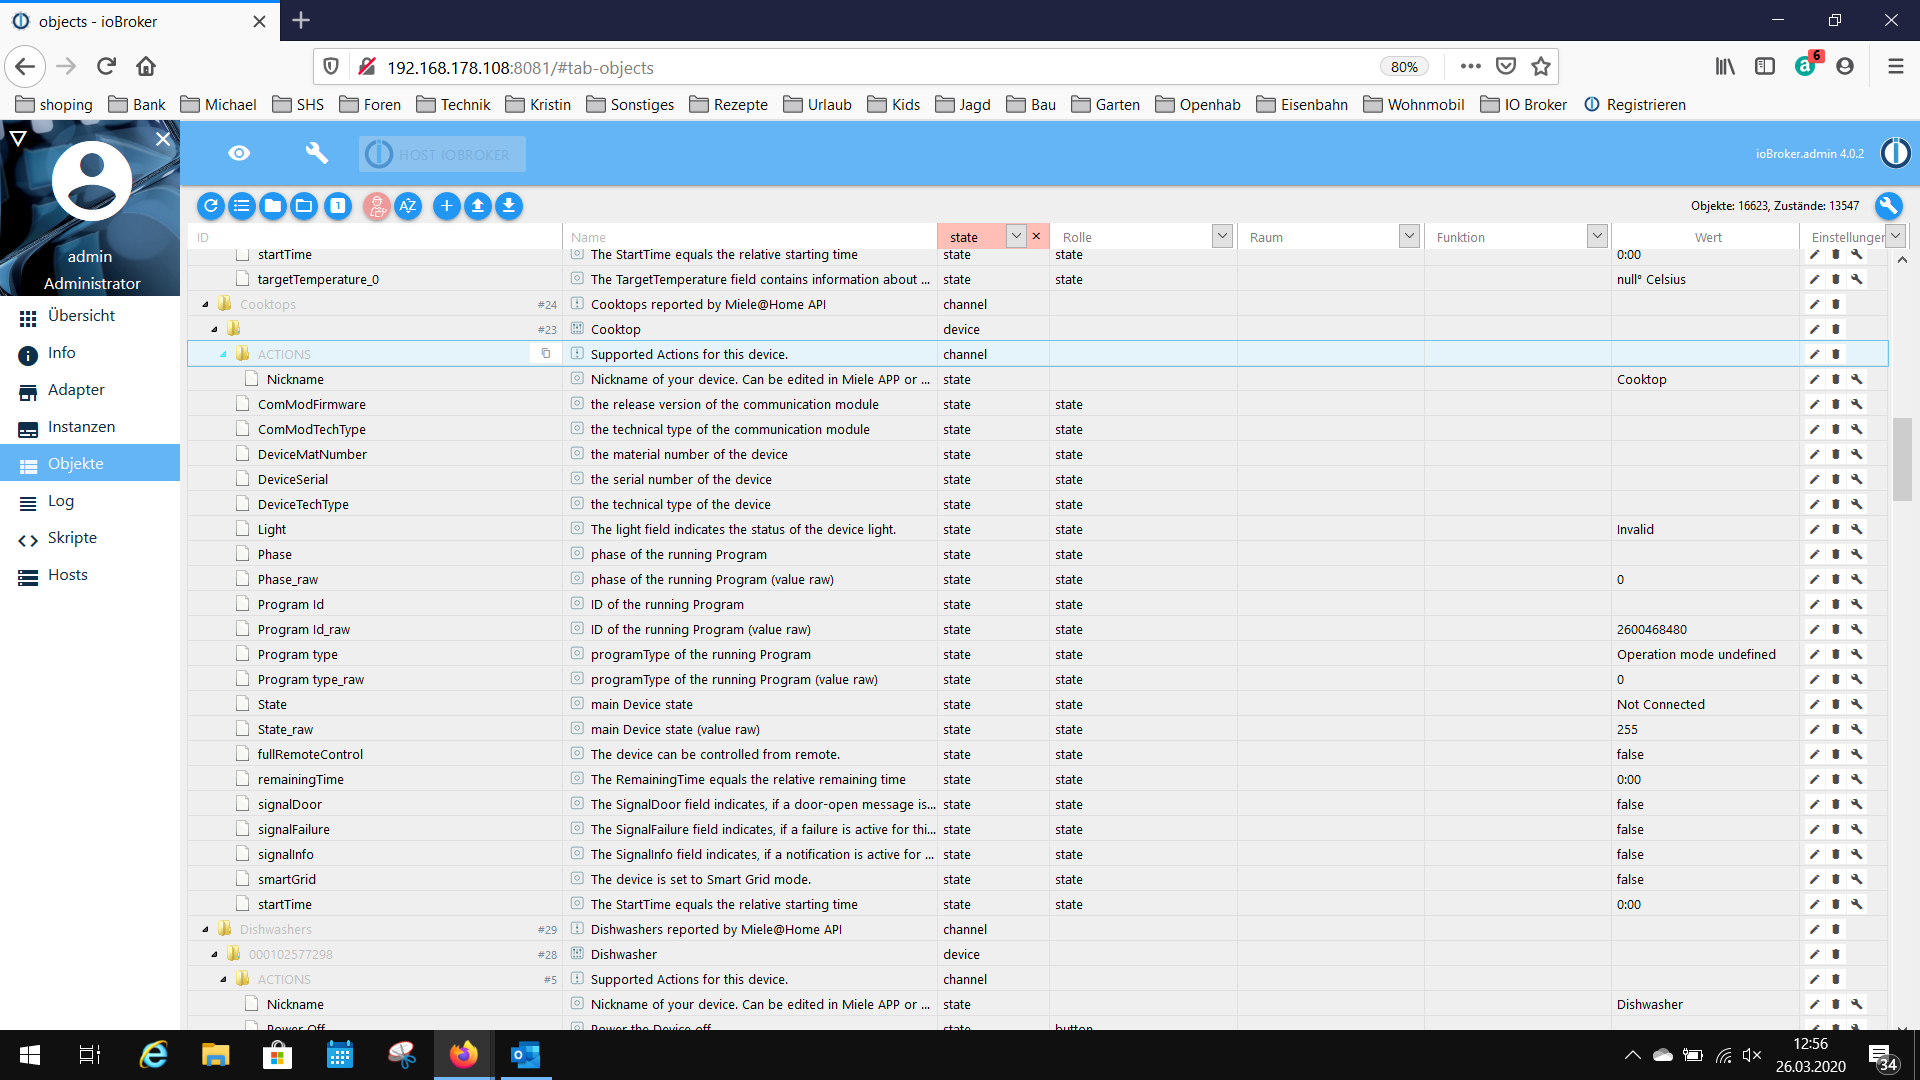Image resolution: width=1920 pixels, height=1080 pixels.
Task: Delete the Cooktops channel
Action: pos(1836,305)
